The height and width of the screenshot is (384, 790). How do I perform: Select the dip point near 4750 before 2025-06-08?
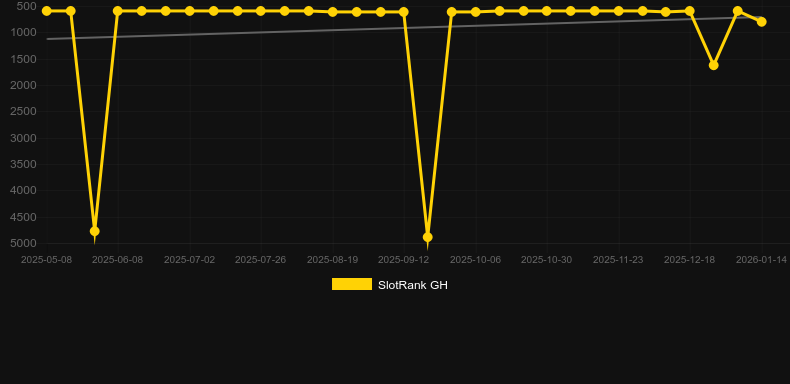[95, 231]
